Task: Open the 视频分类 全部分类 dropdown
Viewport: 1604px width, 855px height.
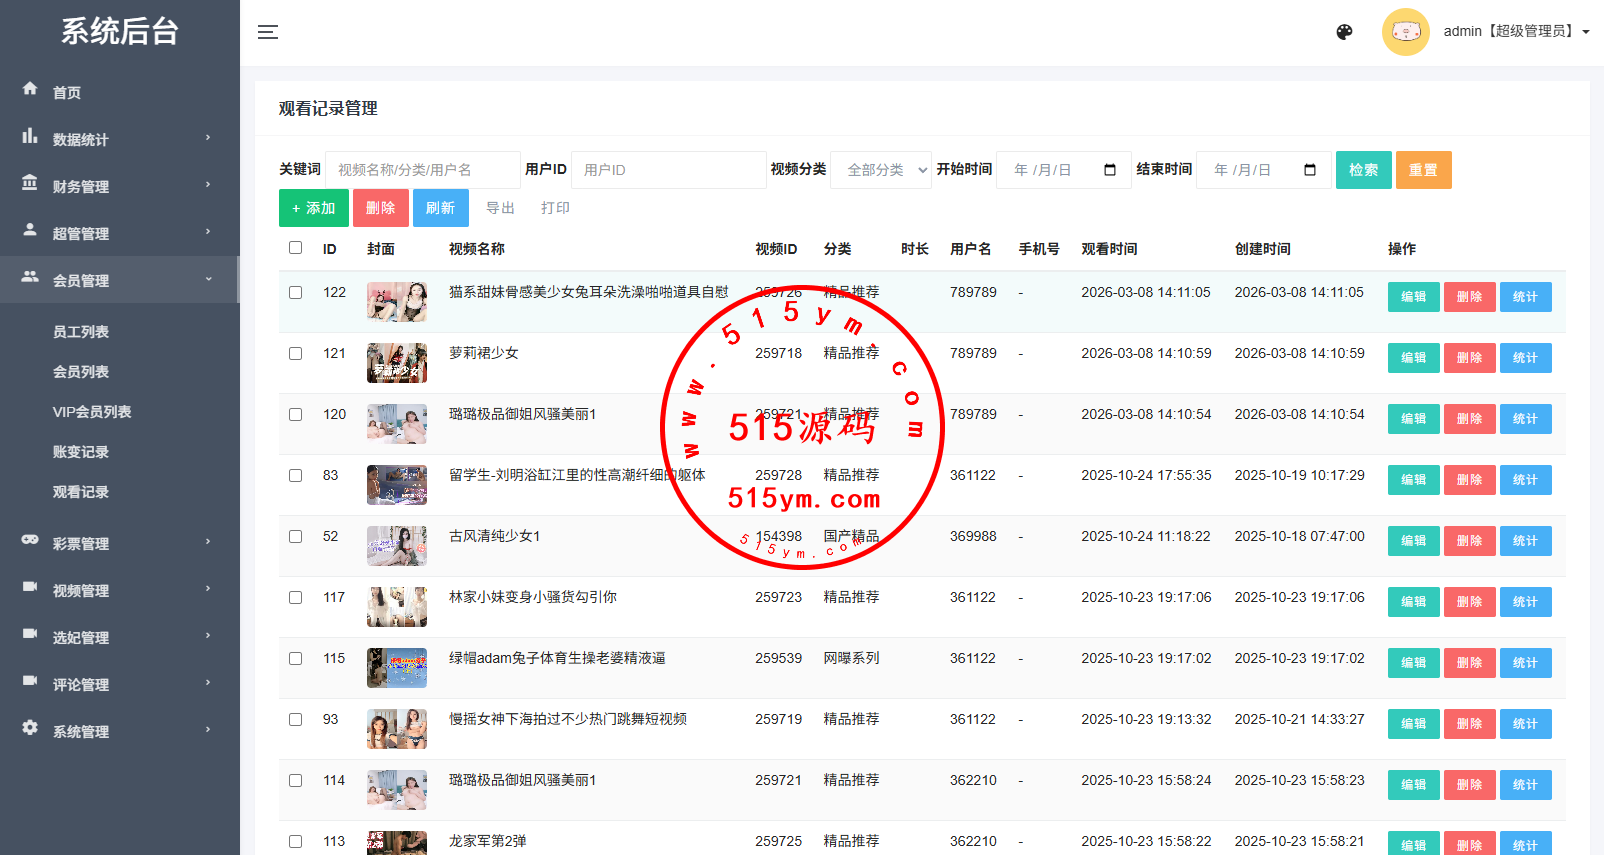Action: (x=881, y=170)
